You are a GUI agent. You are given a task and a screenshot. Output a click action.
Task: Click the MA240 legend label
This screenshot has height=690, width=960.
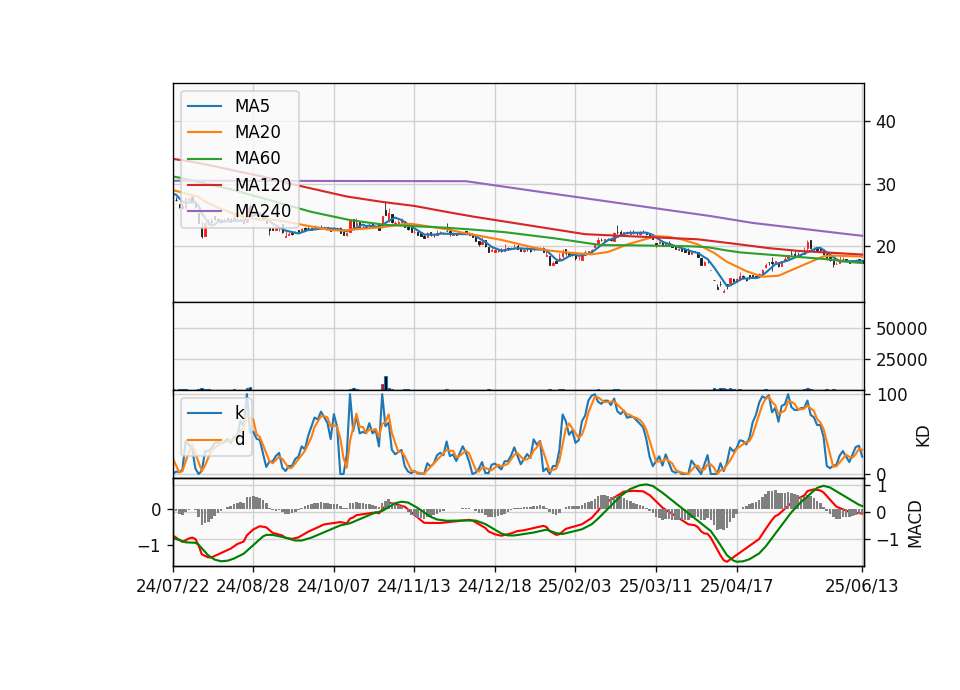(x=263, y=211)
